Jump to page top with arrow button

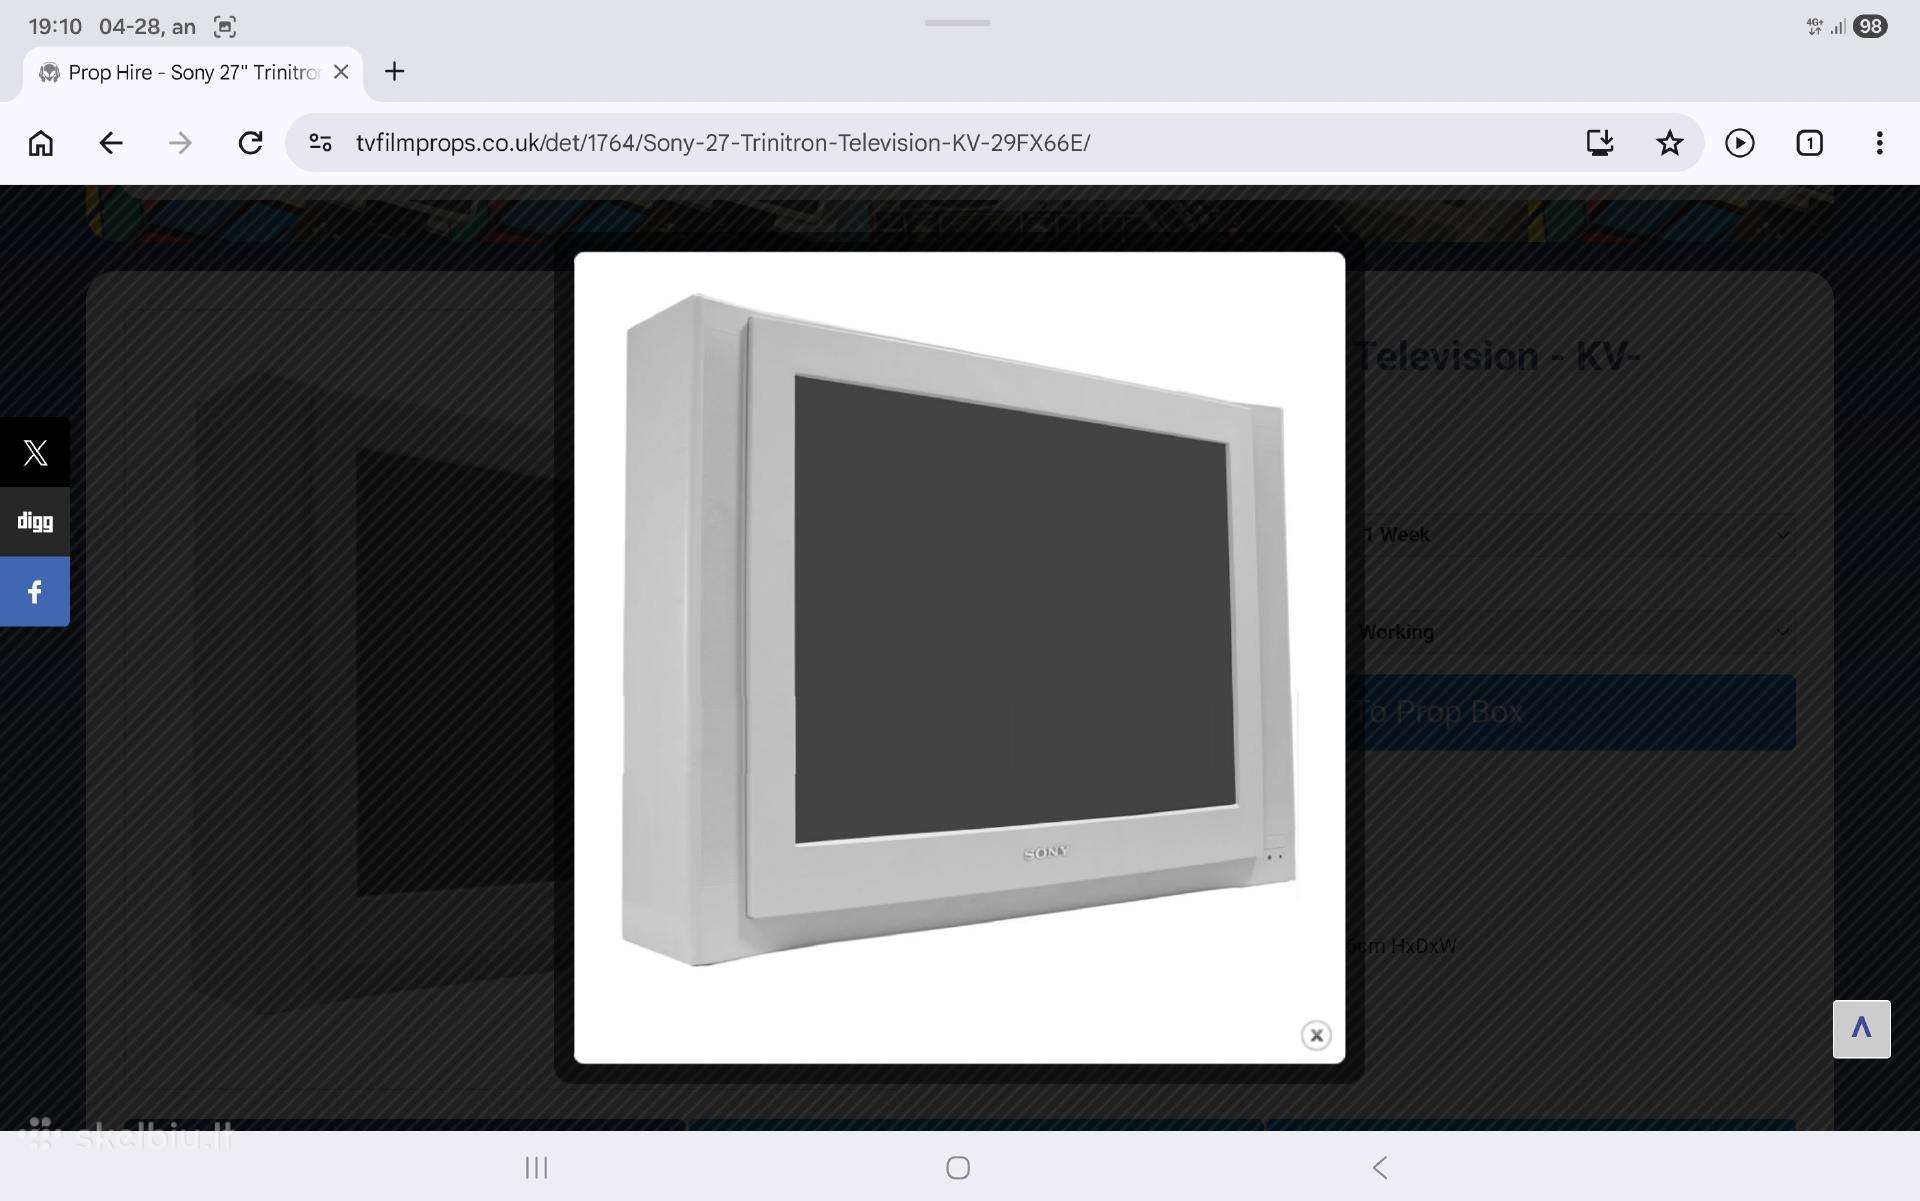coord(1861,1029)
